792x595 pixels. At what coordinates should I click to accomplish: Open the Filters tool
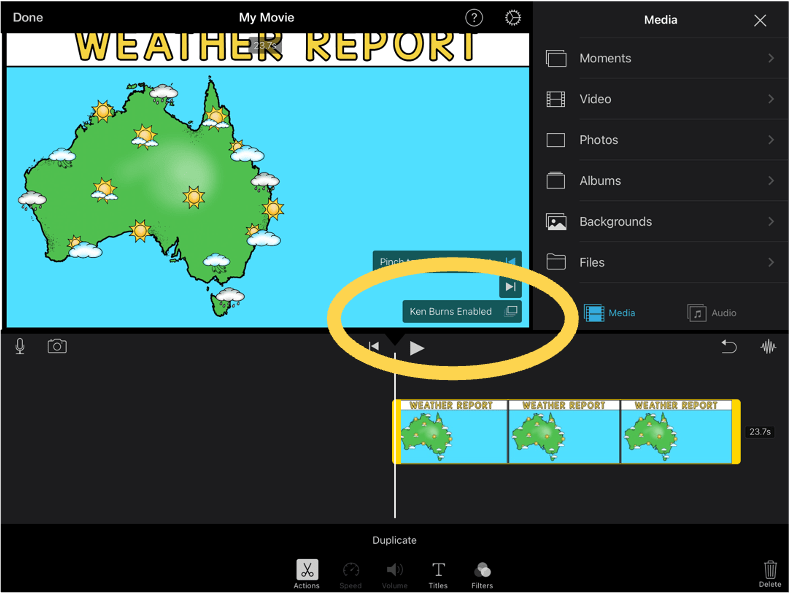pos(482,575)
